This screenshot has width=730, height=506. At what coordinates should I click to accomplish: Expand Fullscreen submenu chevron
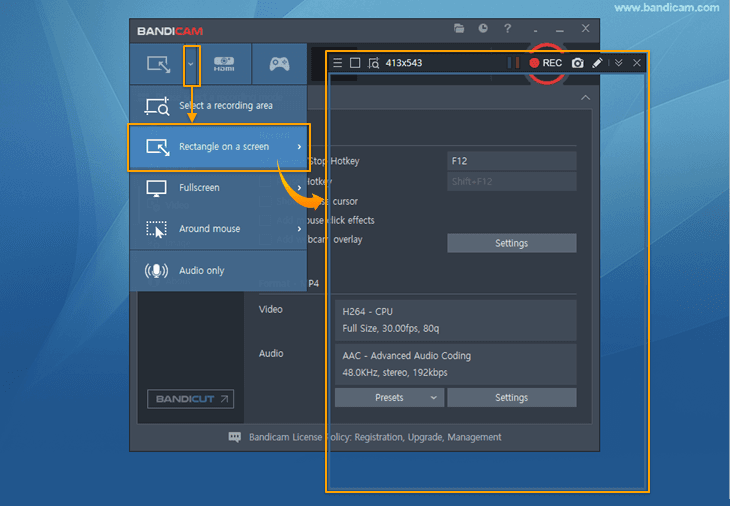299,188
